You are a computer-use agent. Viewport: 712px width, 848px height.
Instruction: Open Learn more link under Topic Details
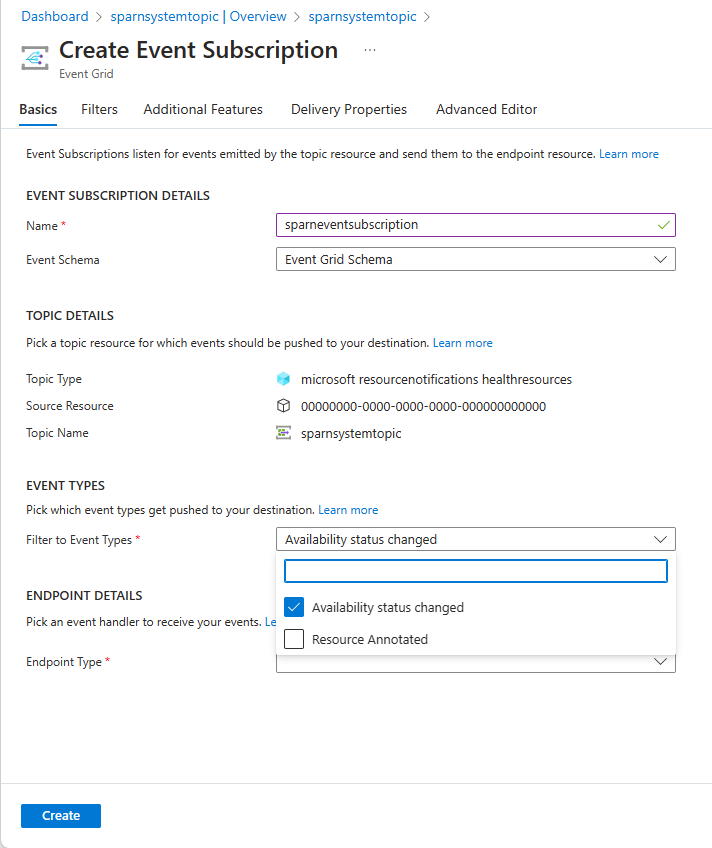(x=462, y=343)
